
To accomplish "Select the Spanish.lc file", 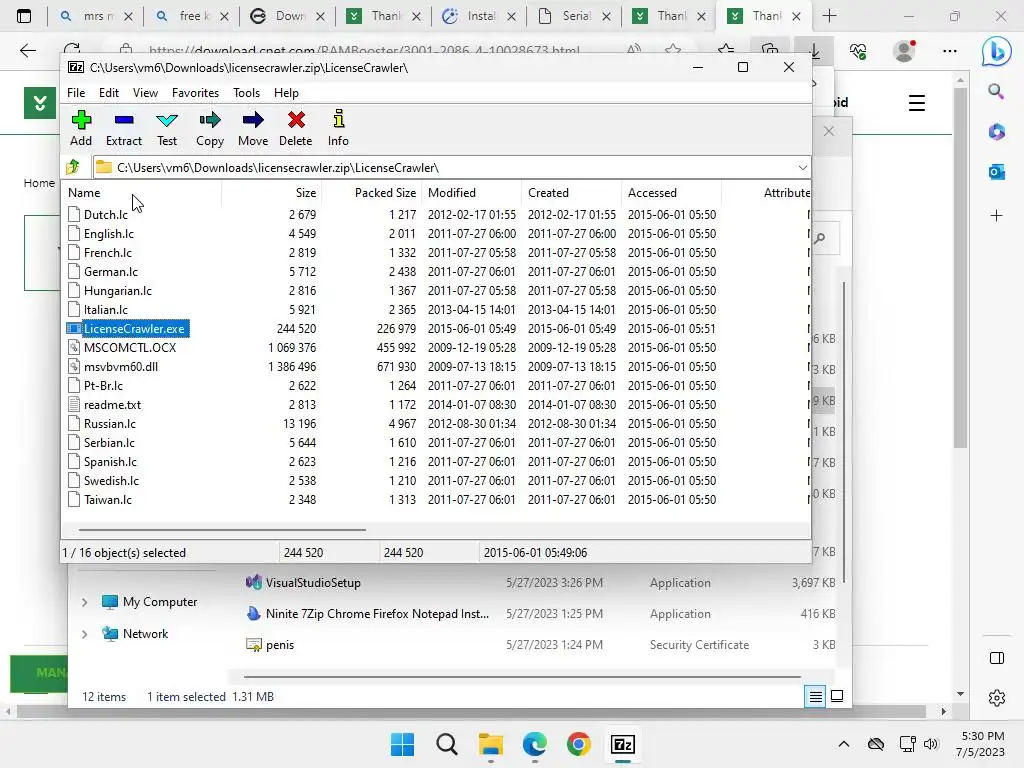I will [110, 461].
